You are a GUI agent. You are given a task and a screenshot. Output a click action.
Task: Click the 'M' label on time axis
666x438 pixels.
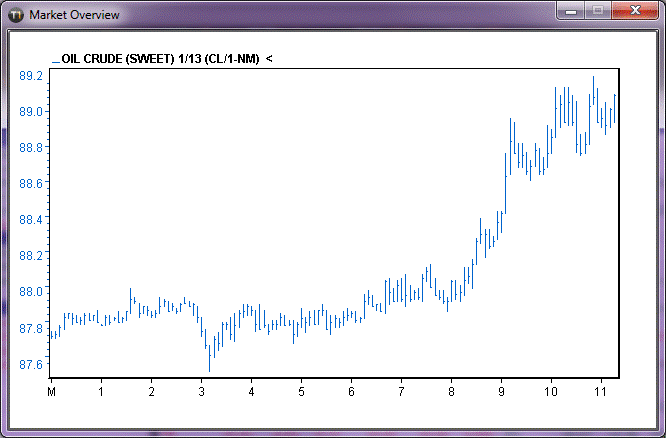tap(51, 391)
